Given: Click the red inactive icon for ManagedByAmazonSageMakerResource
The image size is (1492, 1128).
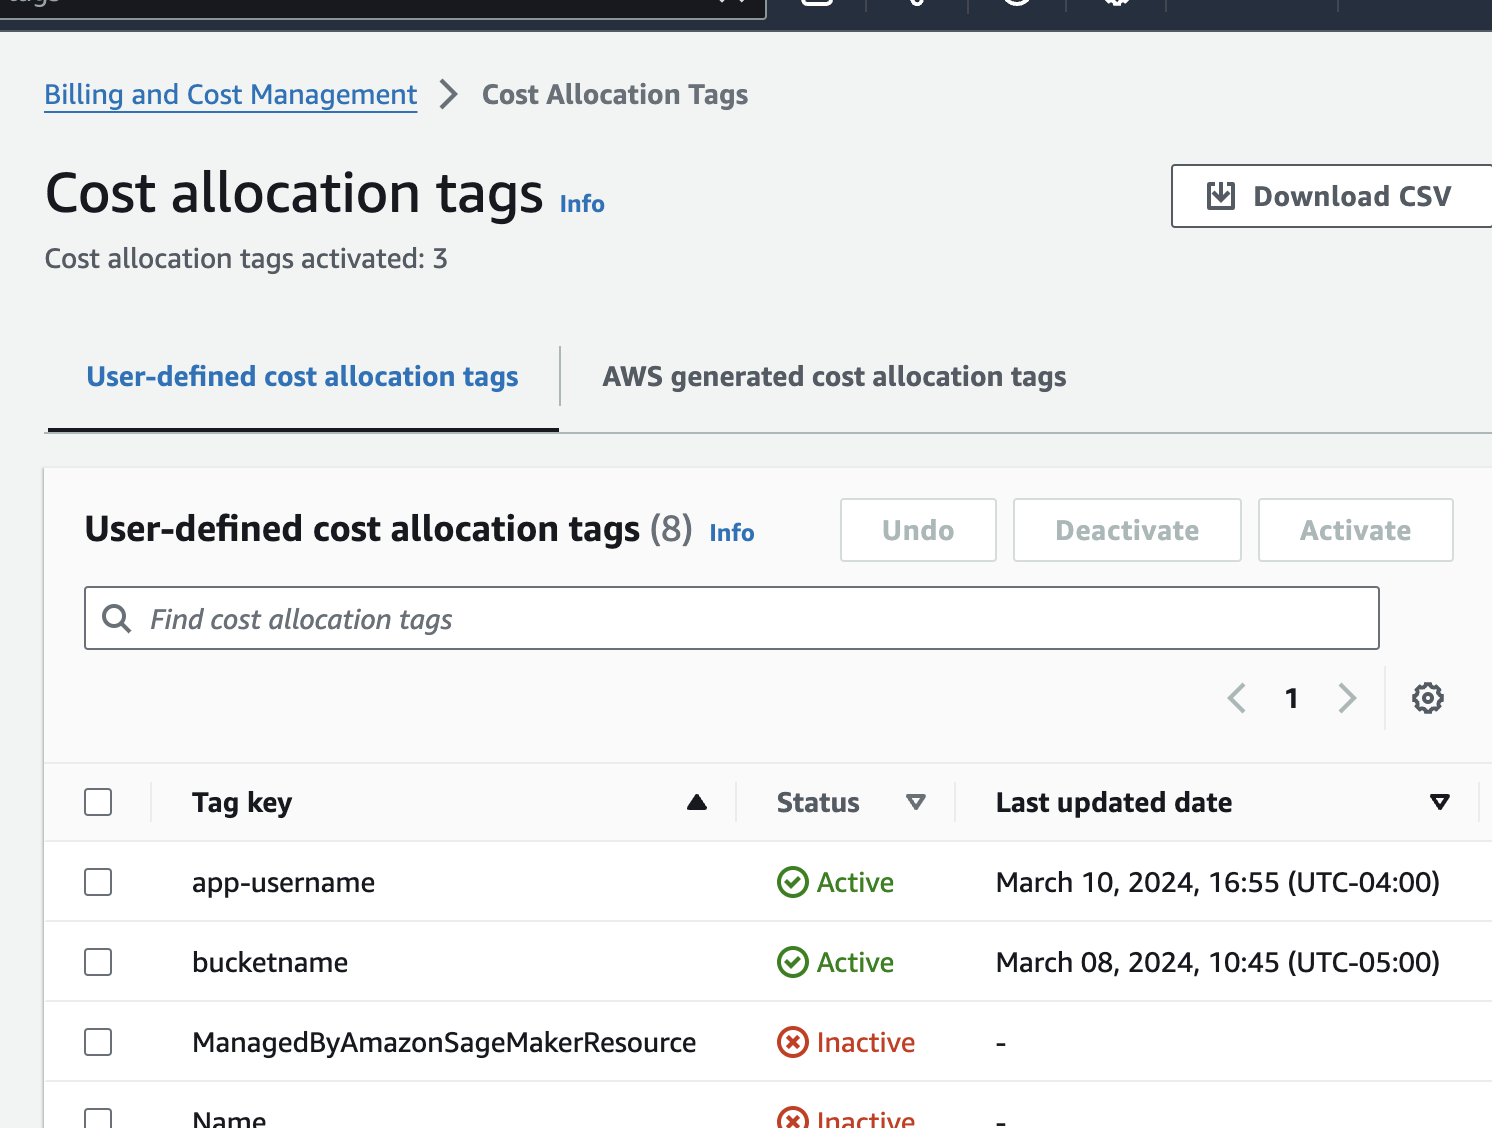Looking at the screenshot, I should pos(793,1042).
